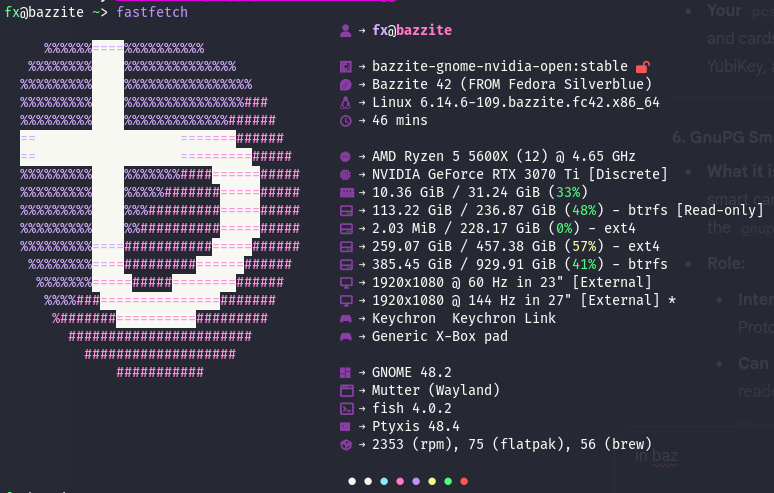Click the Mutter (Wayland) text
The image size is (774, 493).
tap(436, 390)
